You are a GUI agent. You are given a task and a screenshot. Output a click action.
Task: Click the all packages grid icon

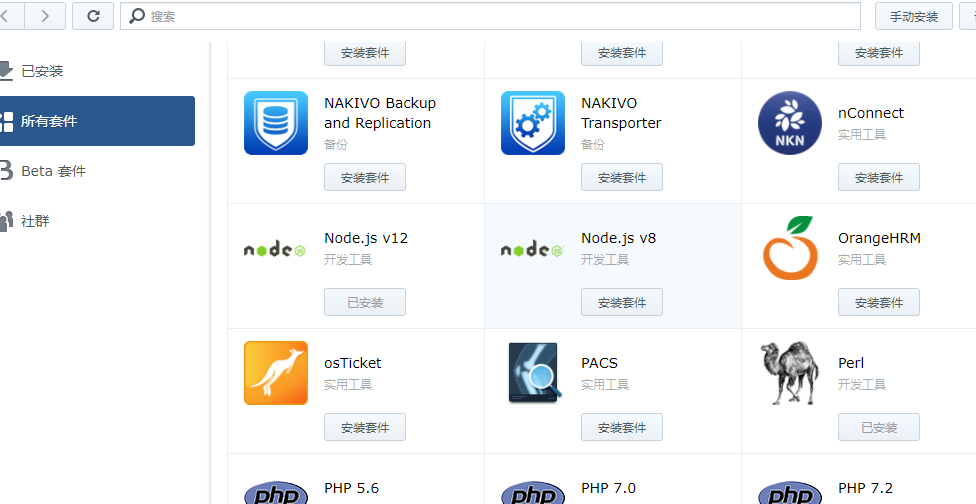point(6,121)
